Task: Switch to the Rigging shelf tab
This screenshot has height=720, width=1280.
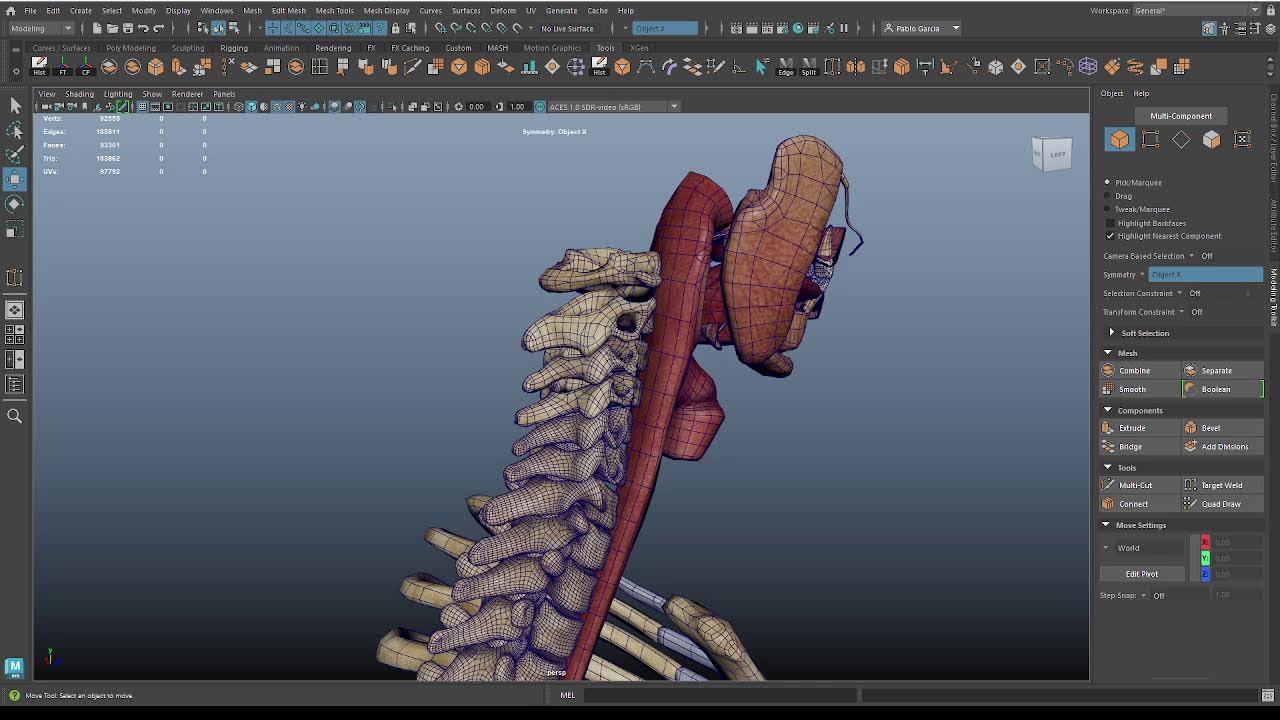Action: click(x=234, y=48)
